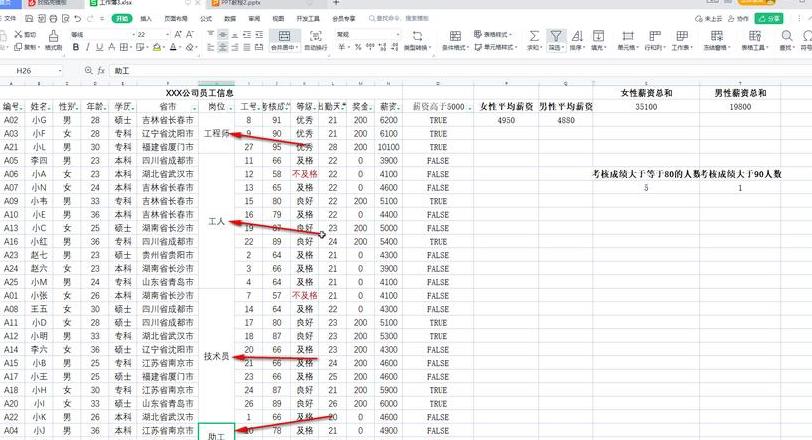Screen dimensions: 812x440
Task: Open the Name Box H26 dropdown
Action: tap(60, 70)
